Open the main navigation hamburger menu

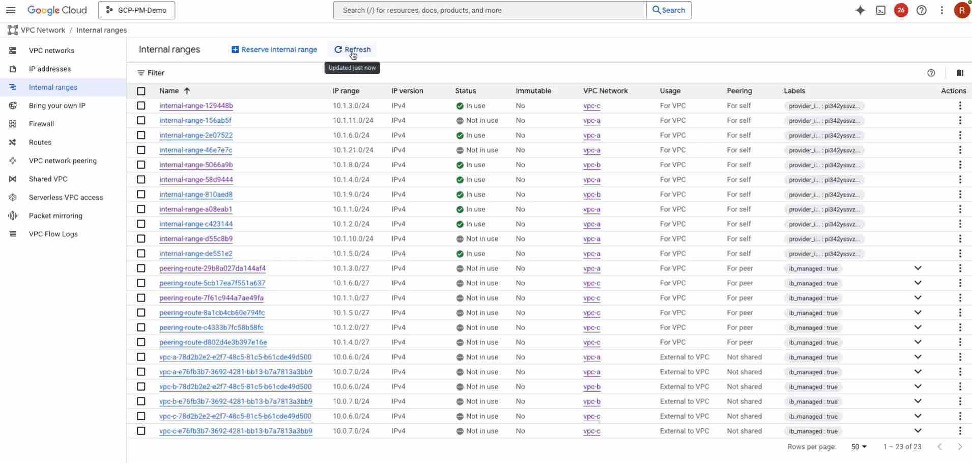click(x=12, y=10)
